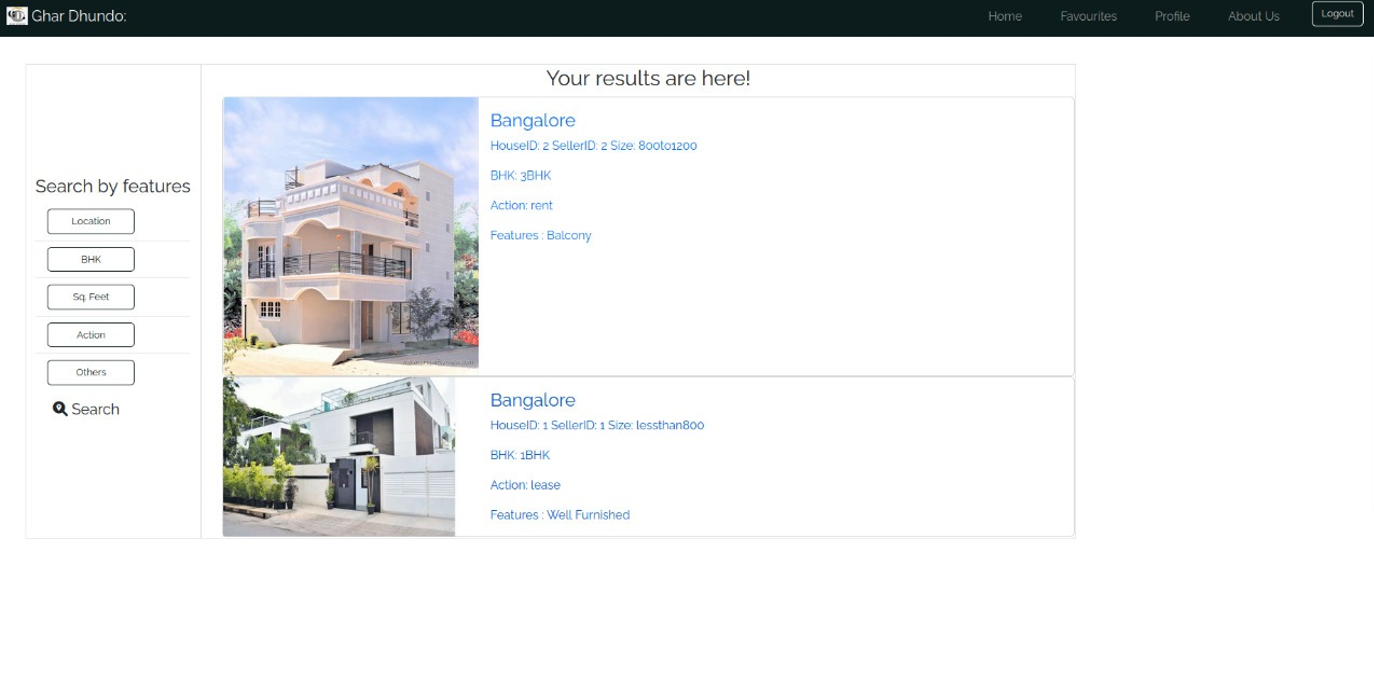Screen dimensions: 1374x695
Task: Click the Ghar Dhundo logo icon
Action: 15,15
